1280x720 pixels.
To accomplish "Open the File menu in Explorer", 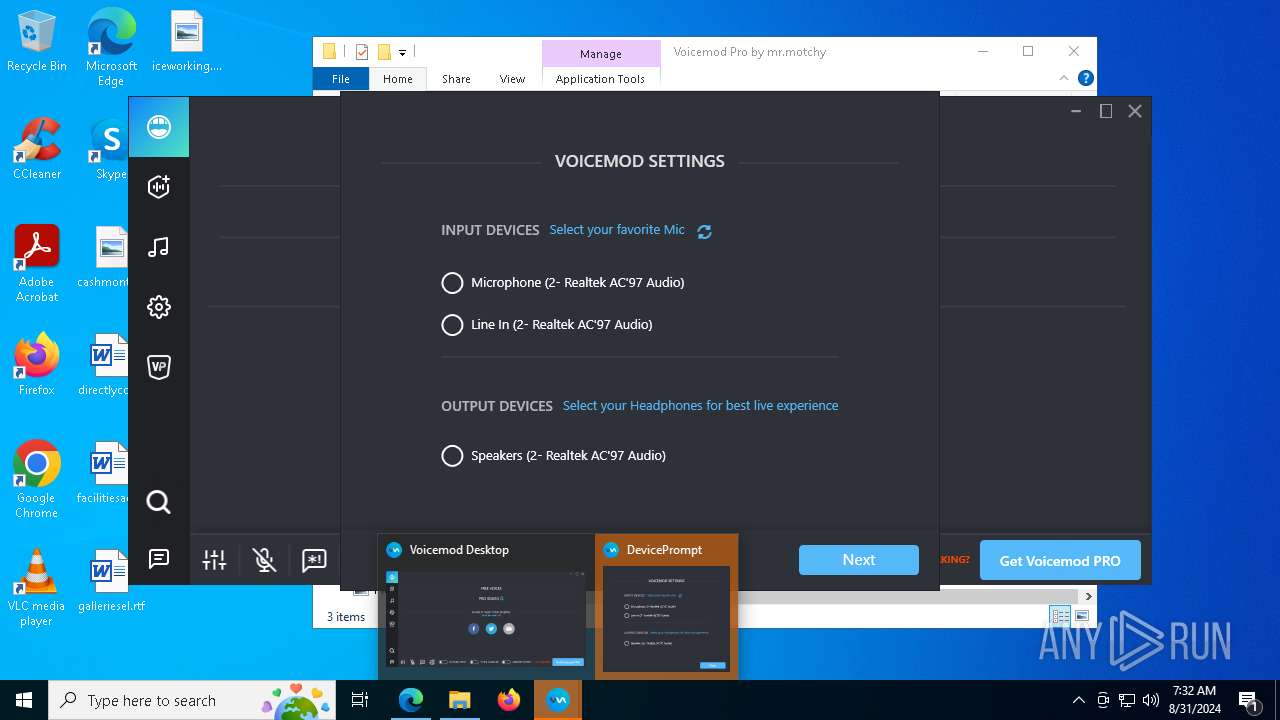I will 341,79.
